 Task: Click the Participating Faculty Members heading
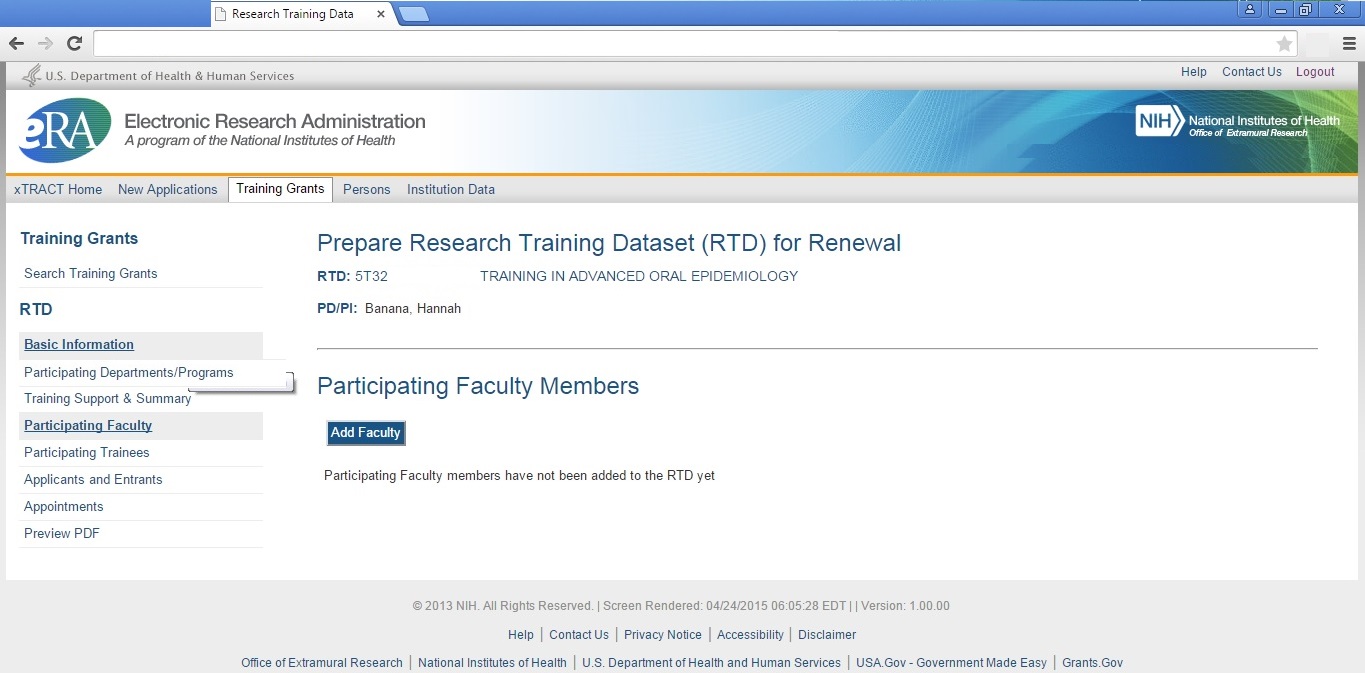point(478,386)
